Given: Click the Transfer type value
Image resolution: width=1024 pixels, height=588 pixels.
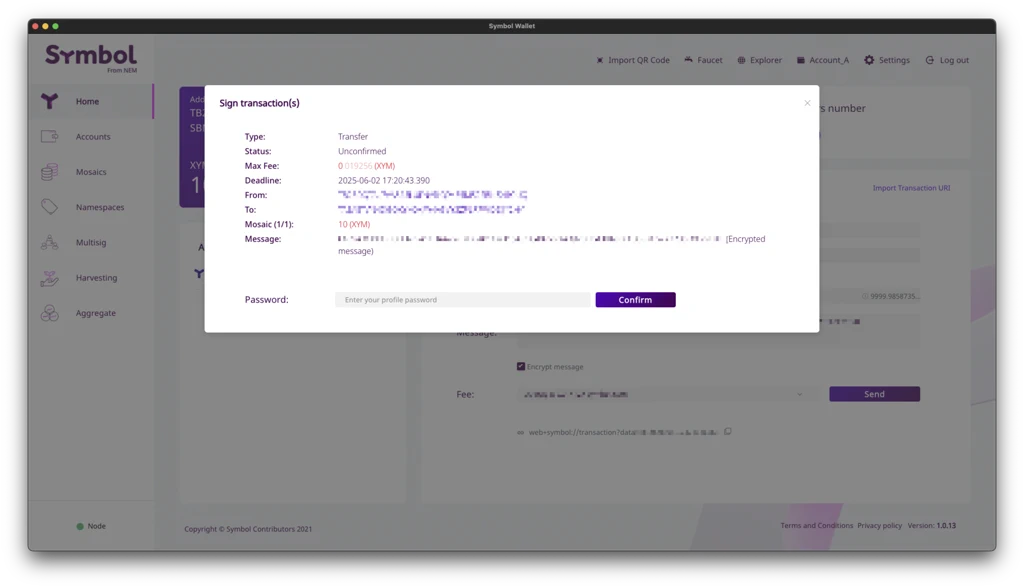Looking at the screenshot, I should pyautogui.click(x=353, y=137).
